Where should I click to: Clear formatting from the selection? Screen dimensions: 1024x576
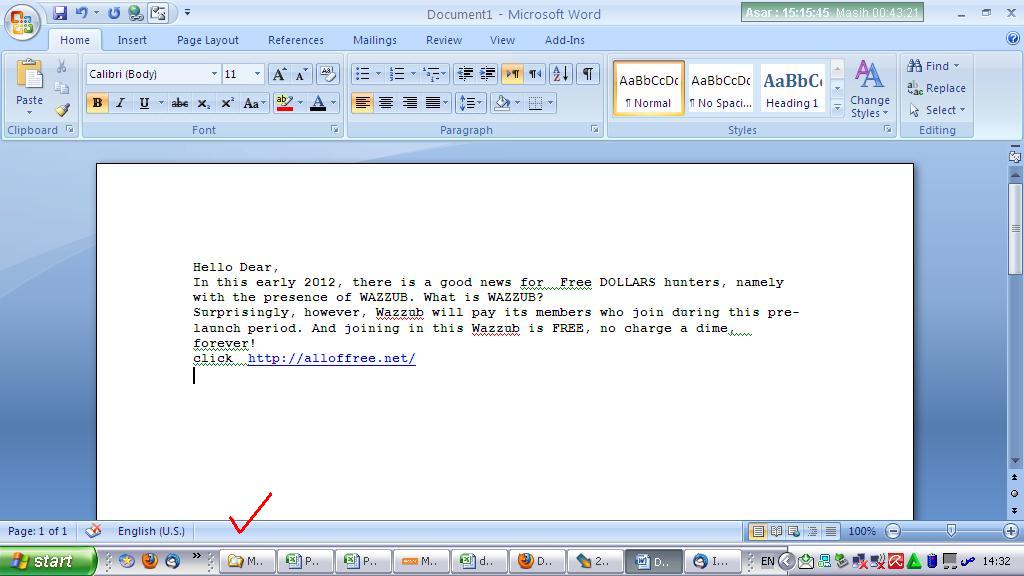point(327,74)
